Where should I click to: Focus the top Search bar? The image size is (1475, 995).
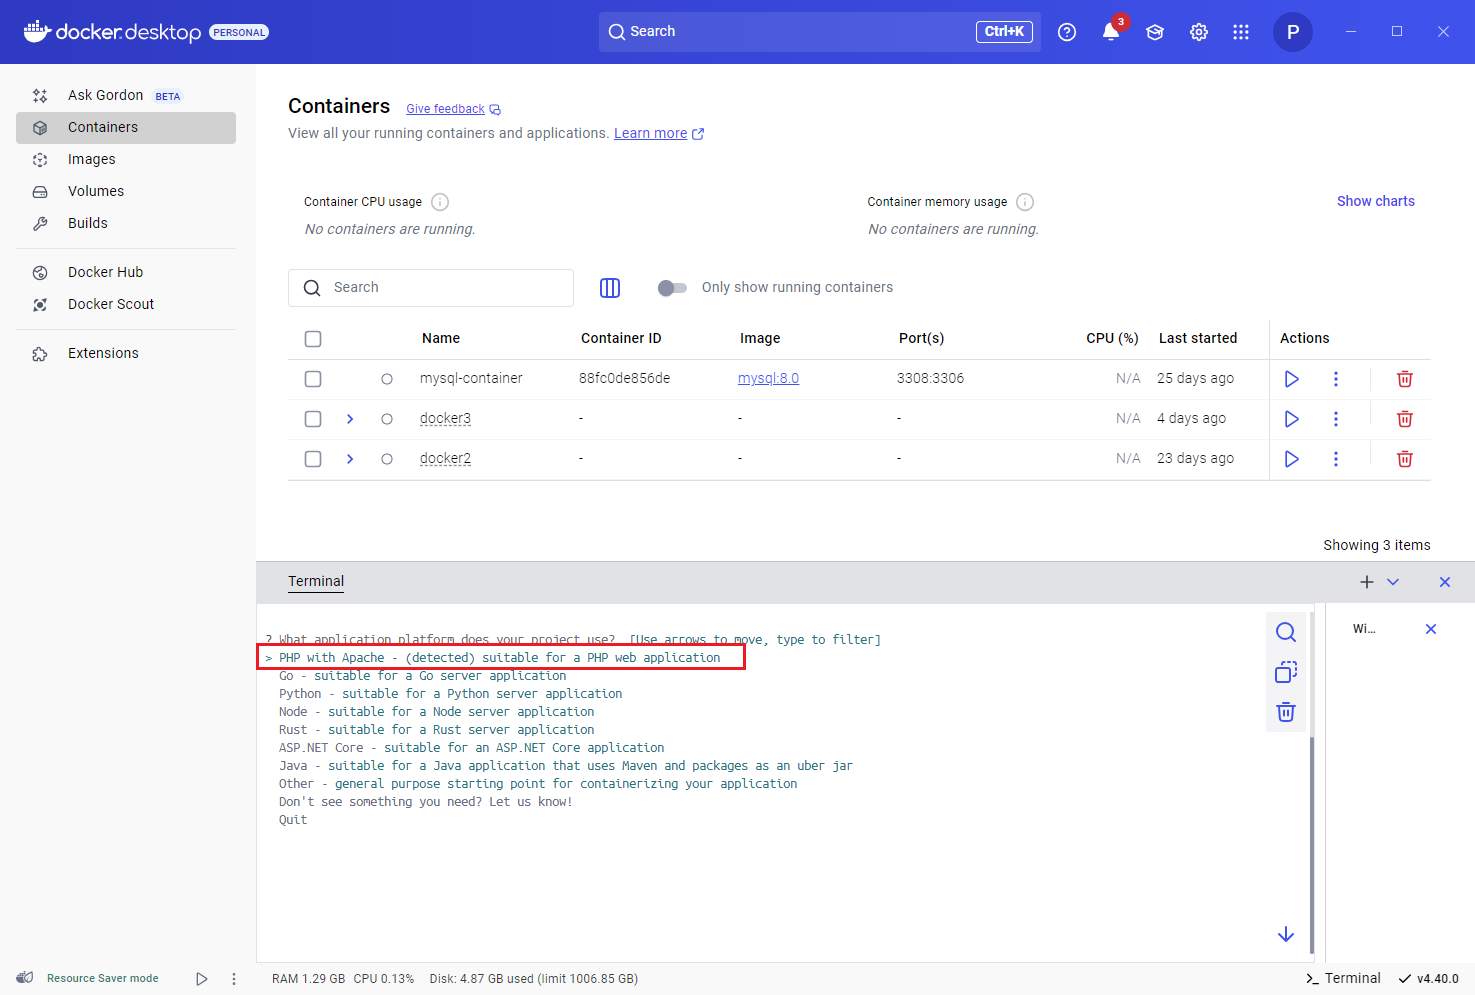820,32
